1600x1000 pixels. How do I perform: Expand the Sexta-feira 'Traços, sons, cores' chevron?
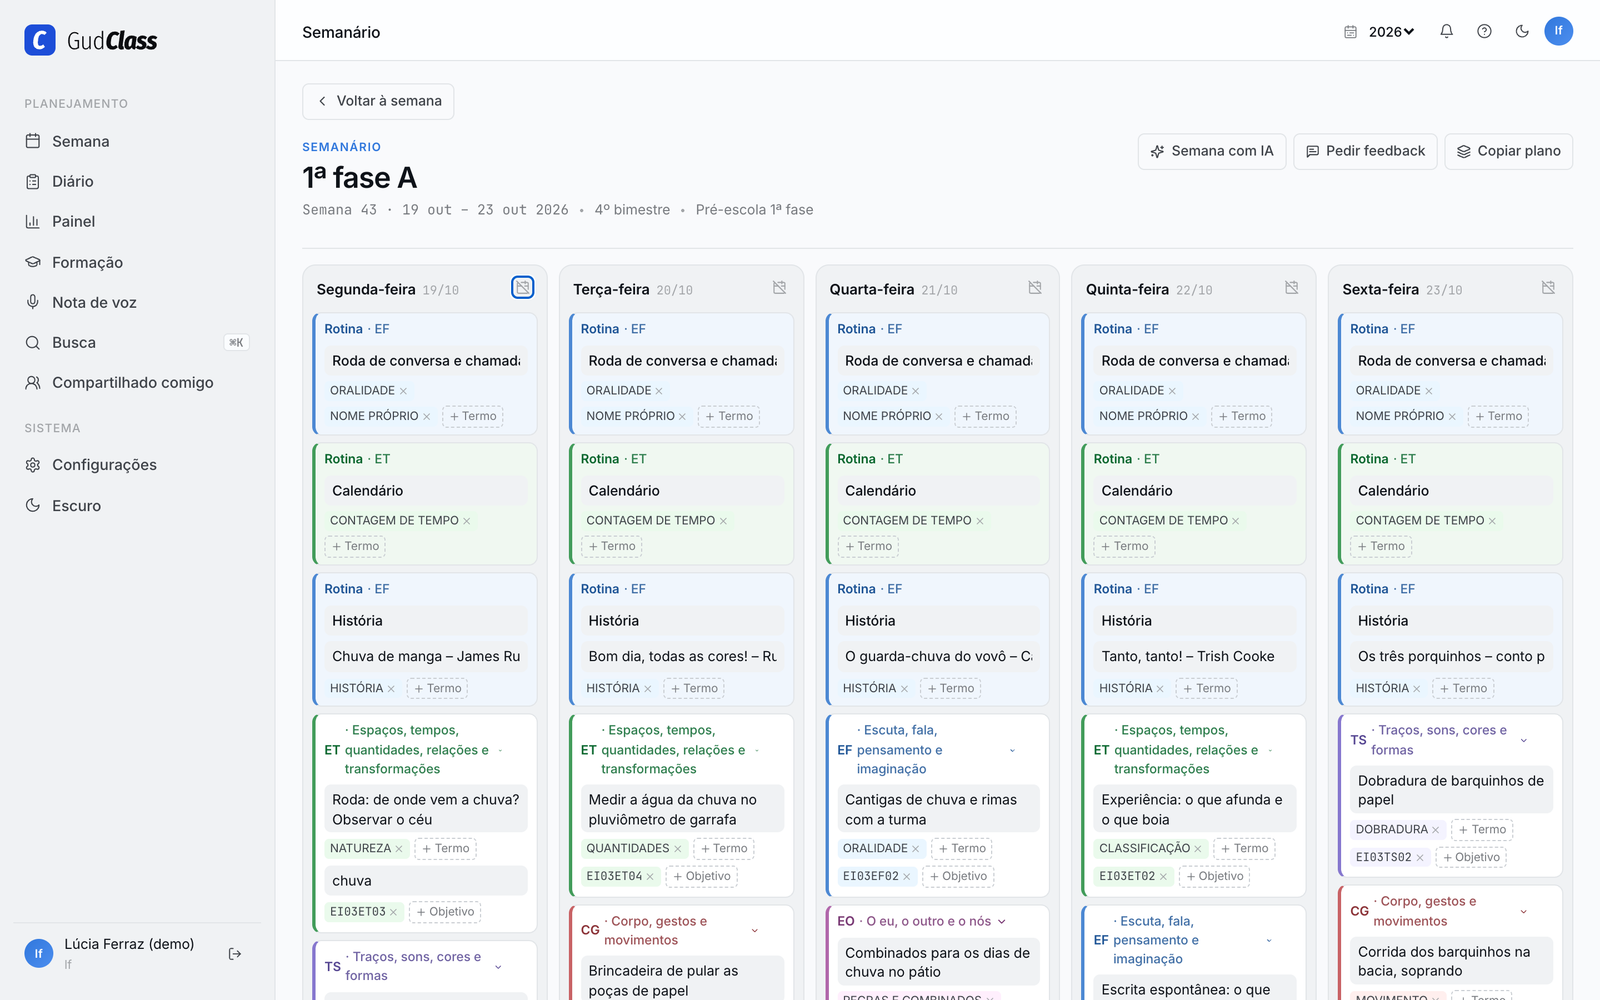(1524, 740)
